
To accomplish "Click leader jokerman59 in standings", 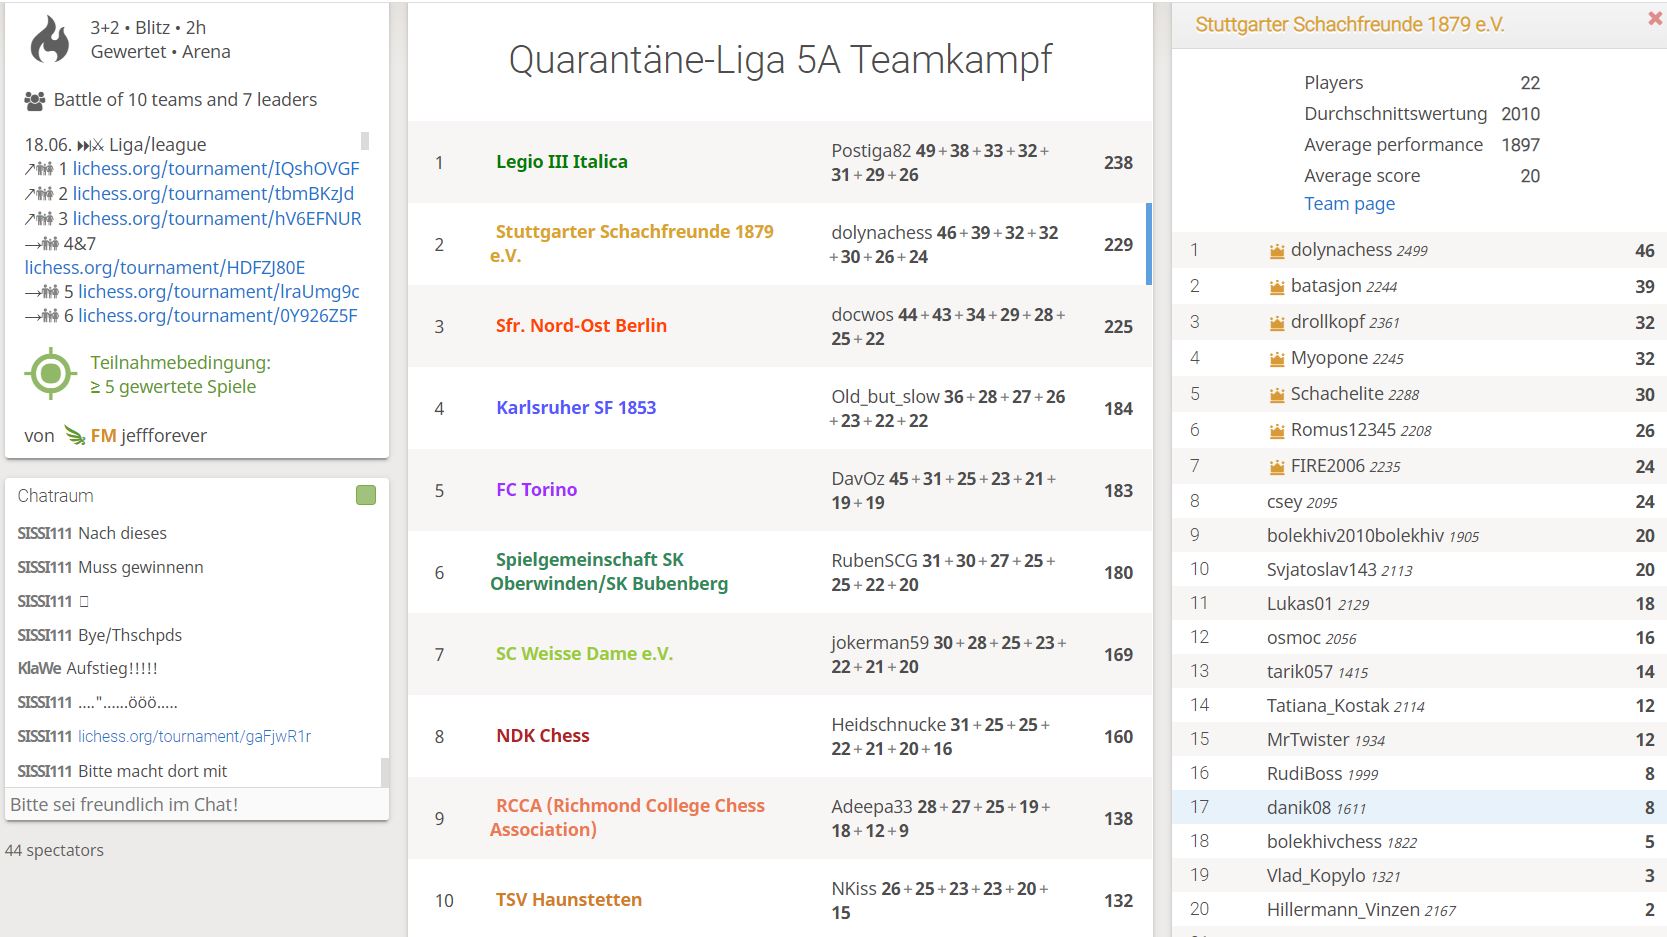I will [x=880, y=643].
